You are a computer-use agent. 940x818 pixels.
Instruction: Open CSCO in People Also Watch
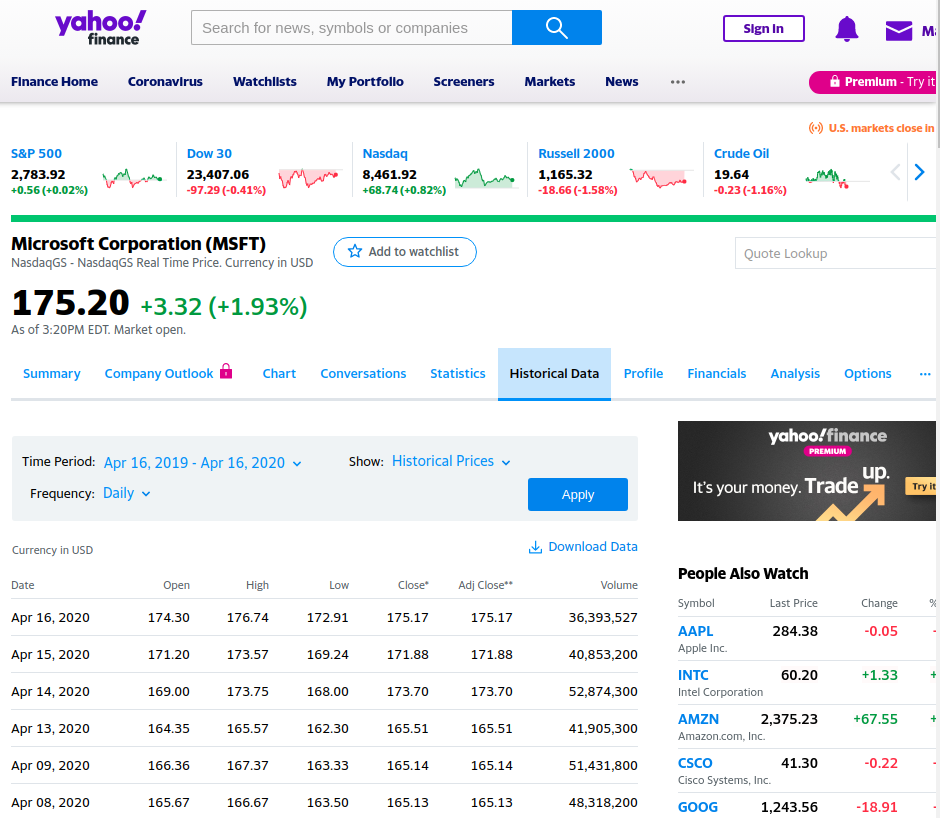tap(695, 763)
